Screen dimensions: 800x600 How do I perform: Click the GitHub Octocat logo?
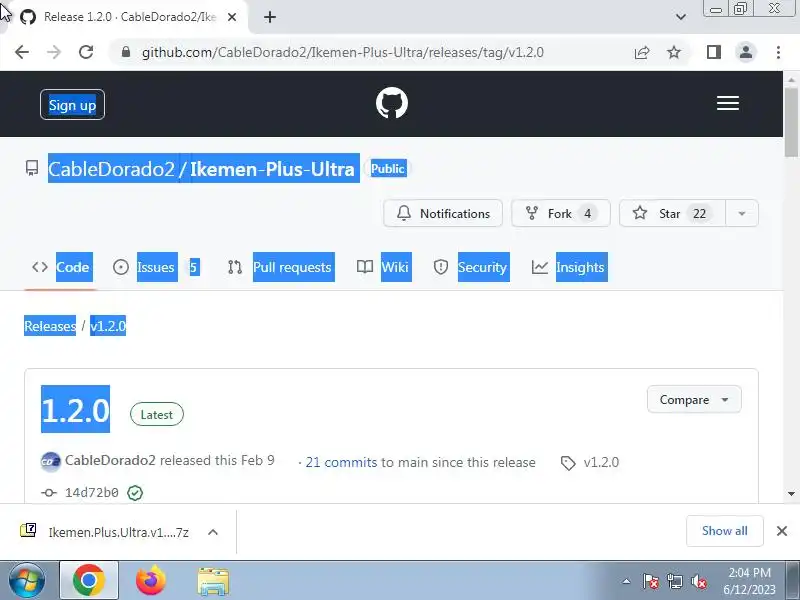tap(392, 103)
